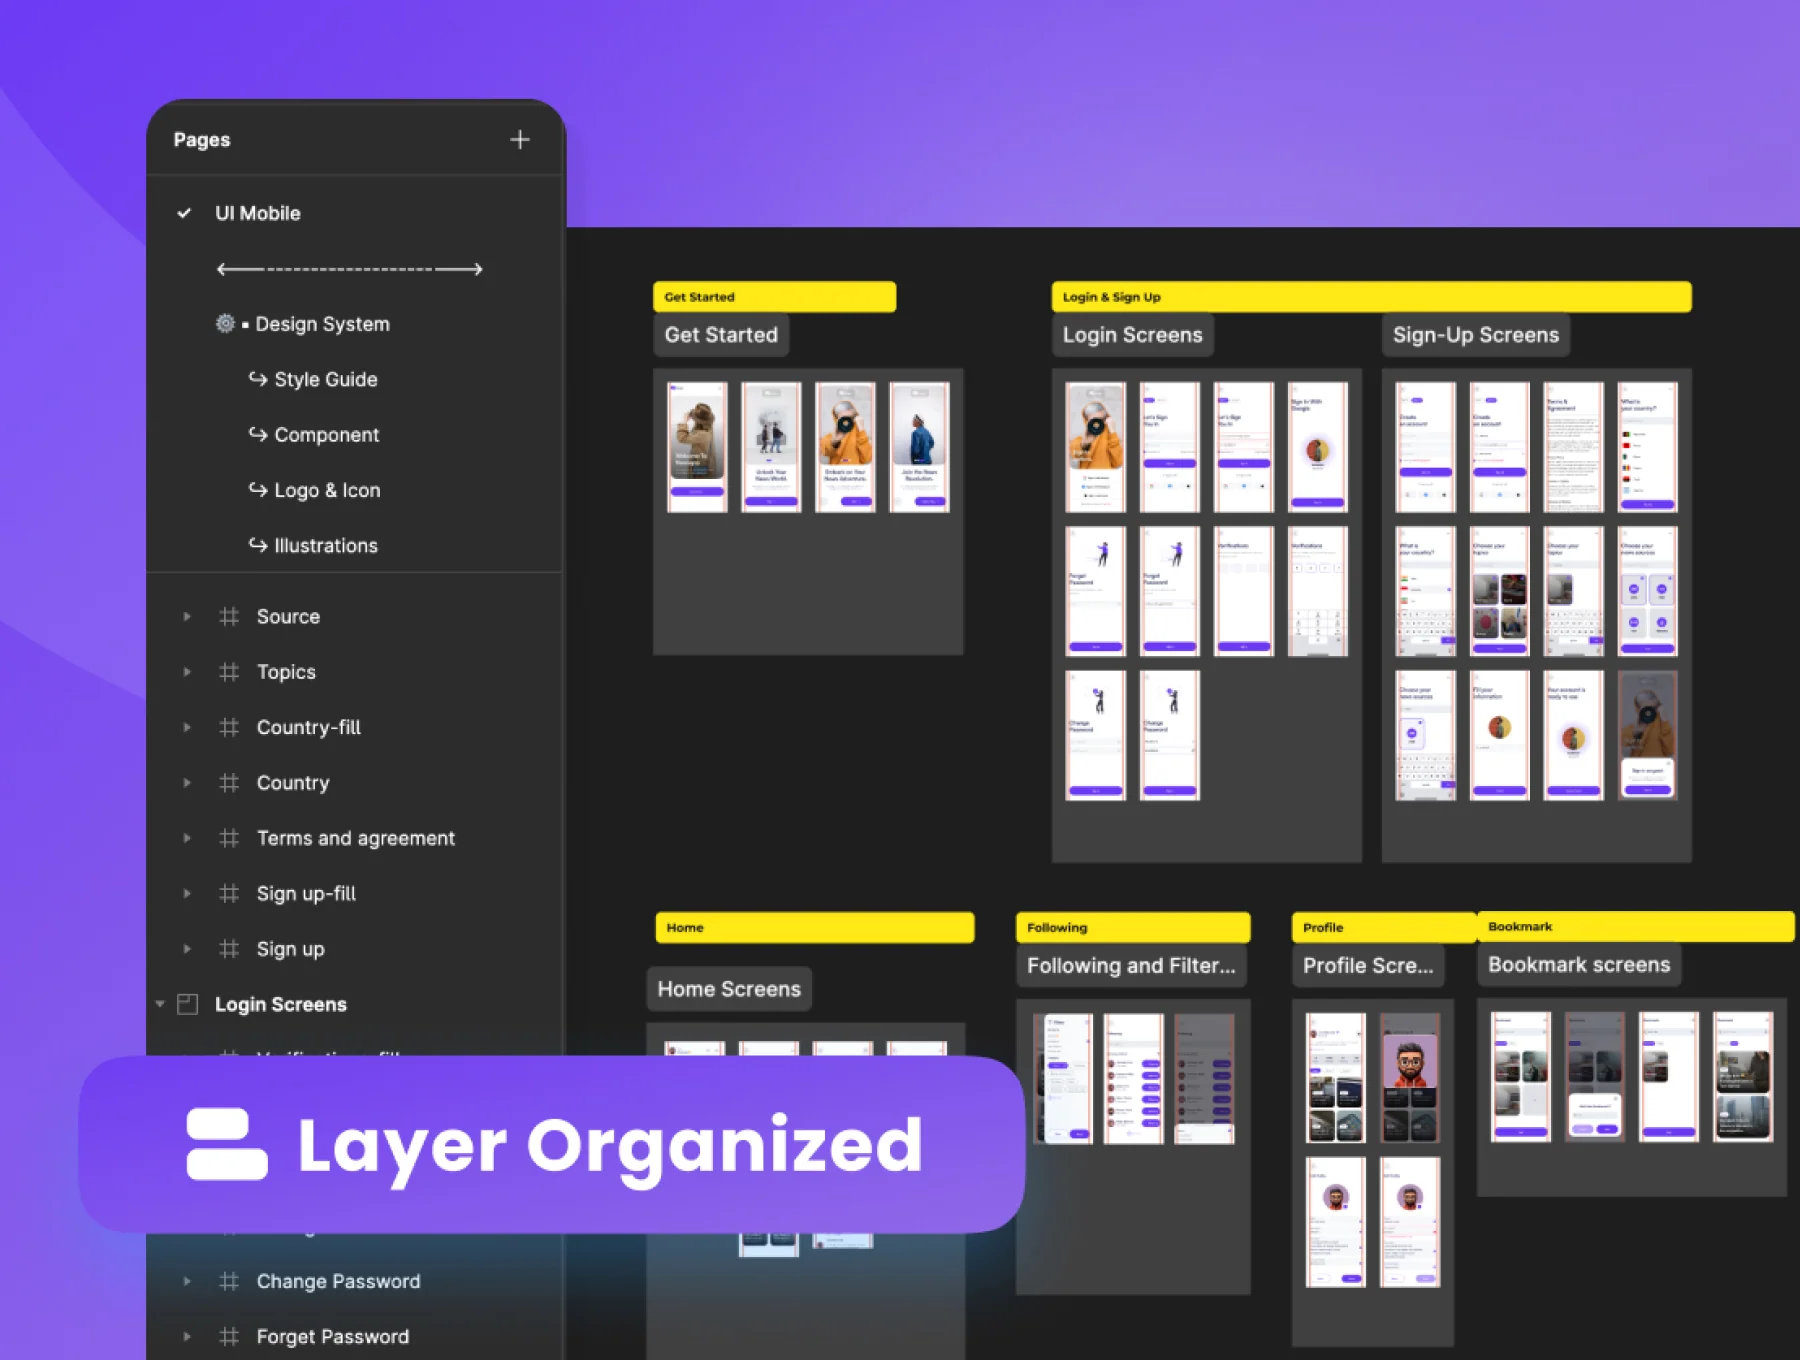Open first Sign-Up screen thumbnail
The image size is (1800, 1360).
coord(1425,447)
